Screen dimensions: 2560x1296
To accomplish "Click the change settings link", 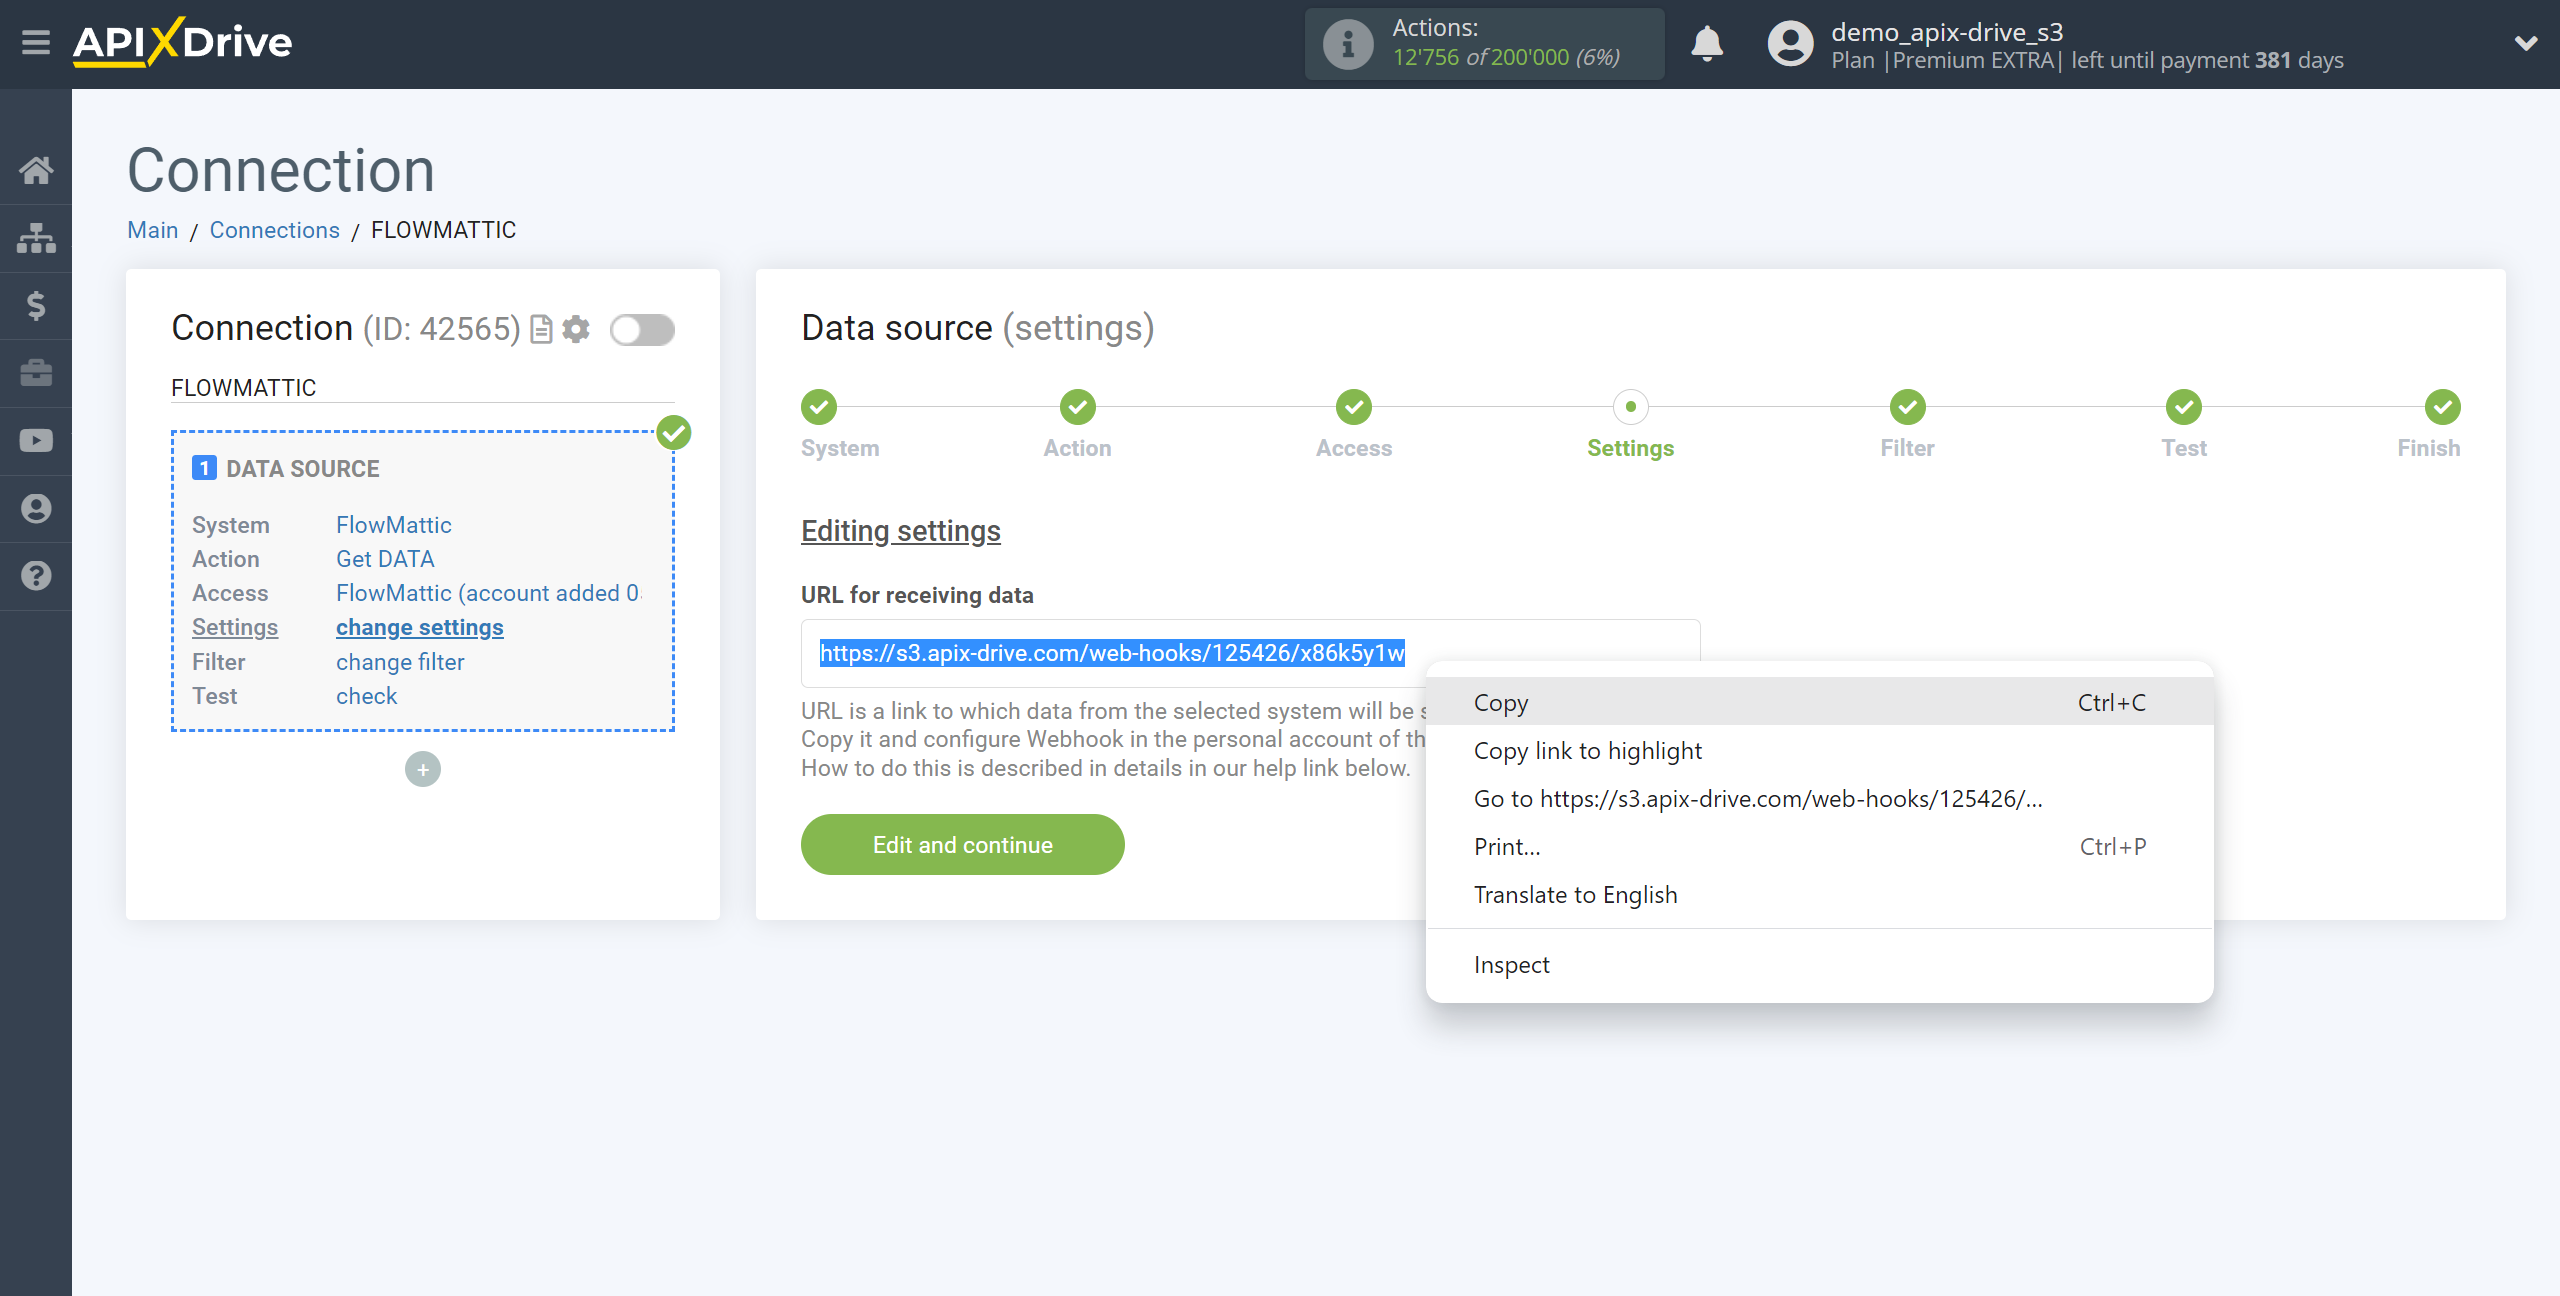I will [420, 627].
